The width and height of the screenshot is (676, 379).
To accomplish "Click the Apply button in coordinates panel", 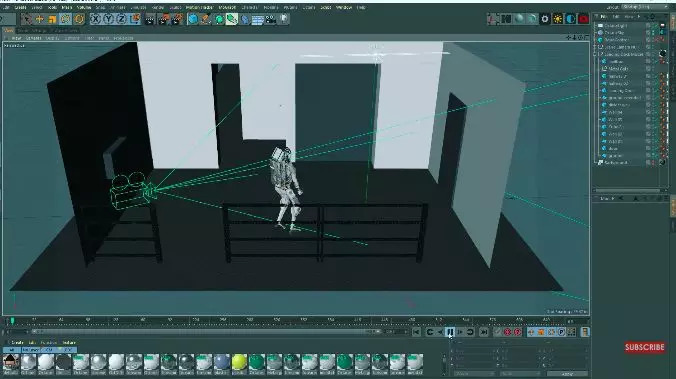I will coord(567,373).
